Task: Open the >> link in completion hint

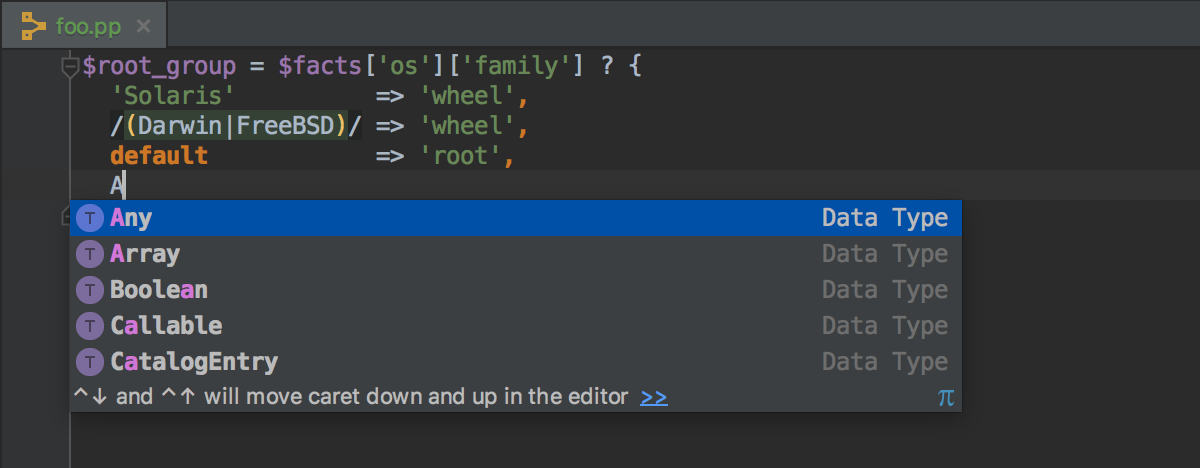Action: 654,397
